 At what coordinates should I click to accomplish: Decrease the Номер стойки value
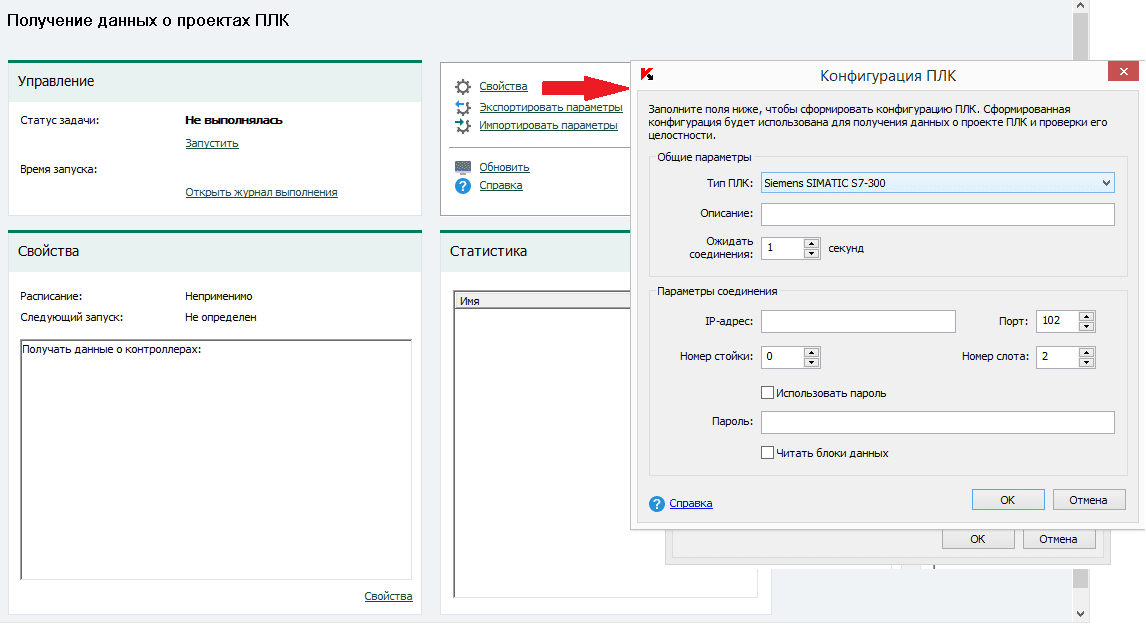(x=811, y=362)
